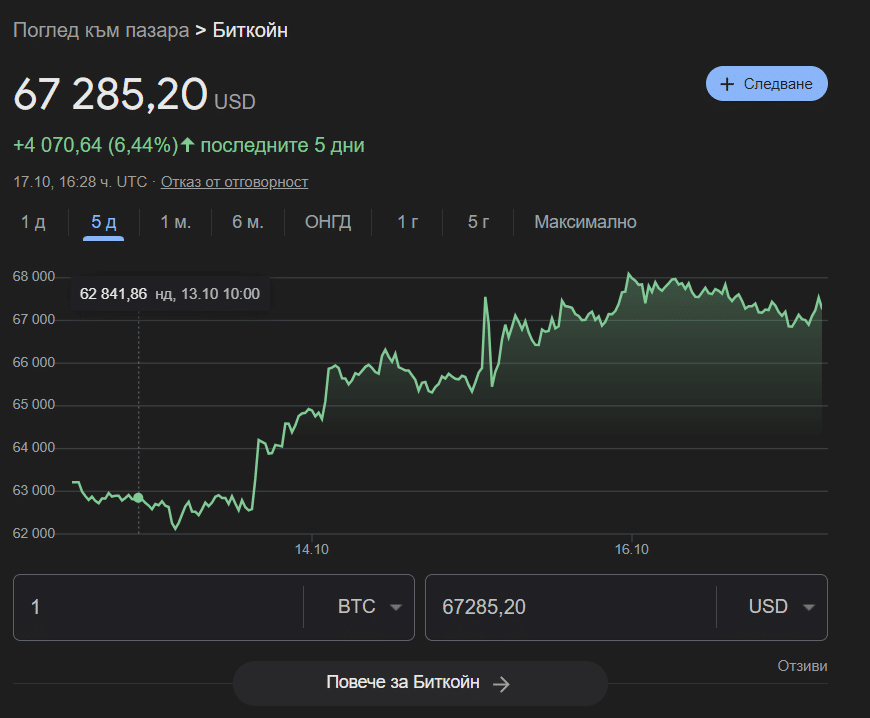This screenshot has width=870, height=718.
Task: Switch to the 1 м. range tab
Action: click(175, 222)
